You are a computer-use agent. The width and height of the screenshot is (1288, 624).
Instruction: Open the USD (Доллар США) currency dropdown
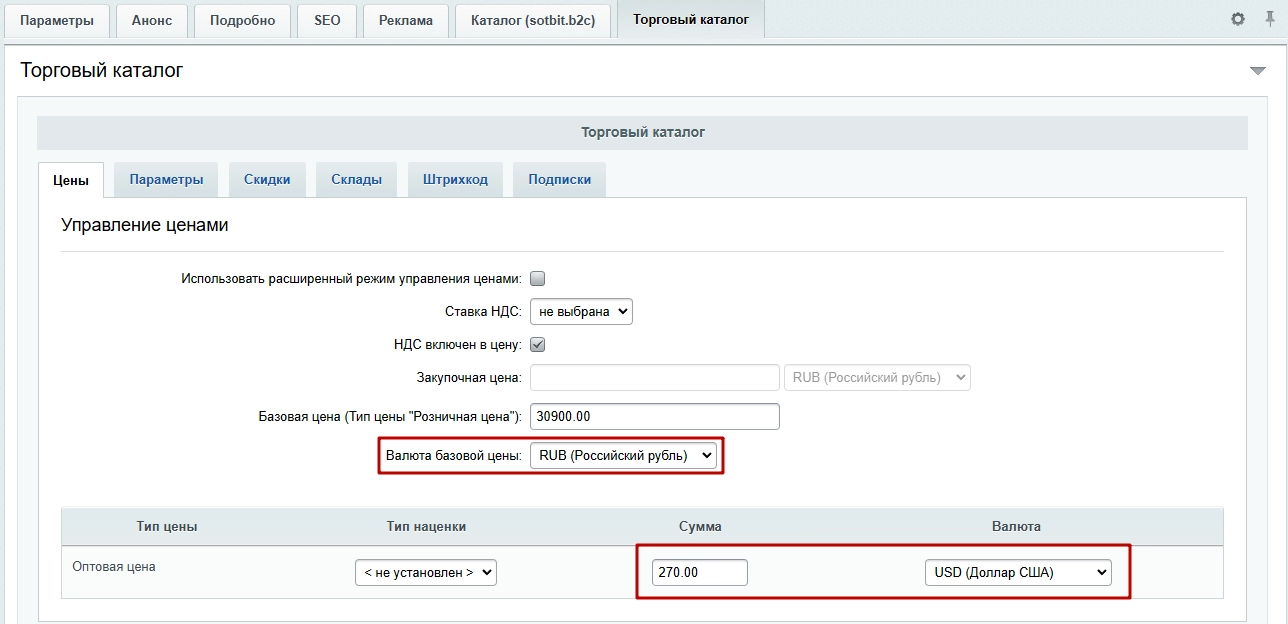click(x=1018, y=572)
